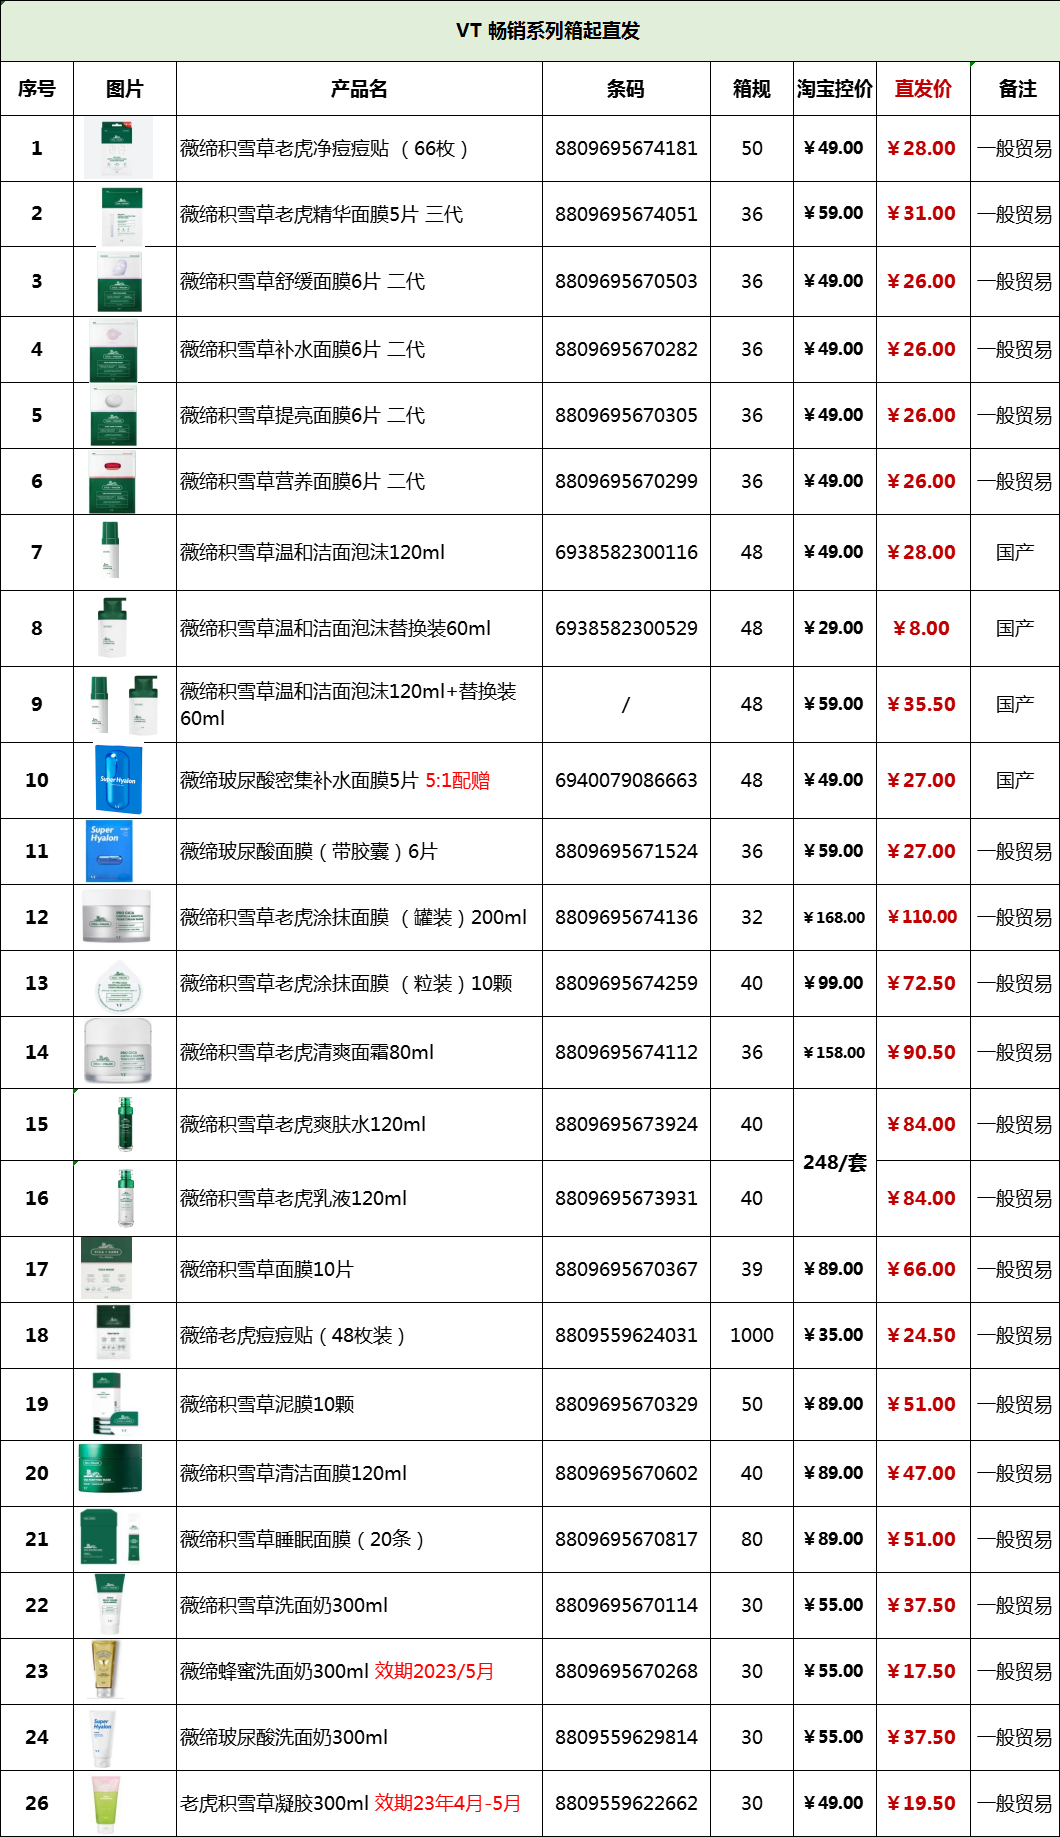Select the slash barcode cell in row 9
Image resolution: width=1060 pixels, height=1837 pixels.
pyautogui.click(x=626, y=705)
